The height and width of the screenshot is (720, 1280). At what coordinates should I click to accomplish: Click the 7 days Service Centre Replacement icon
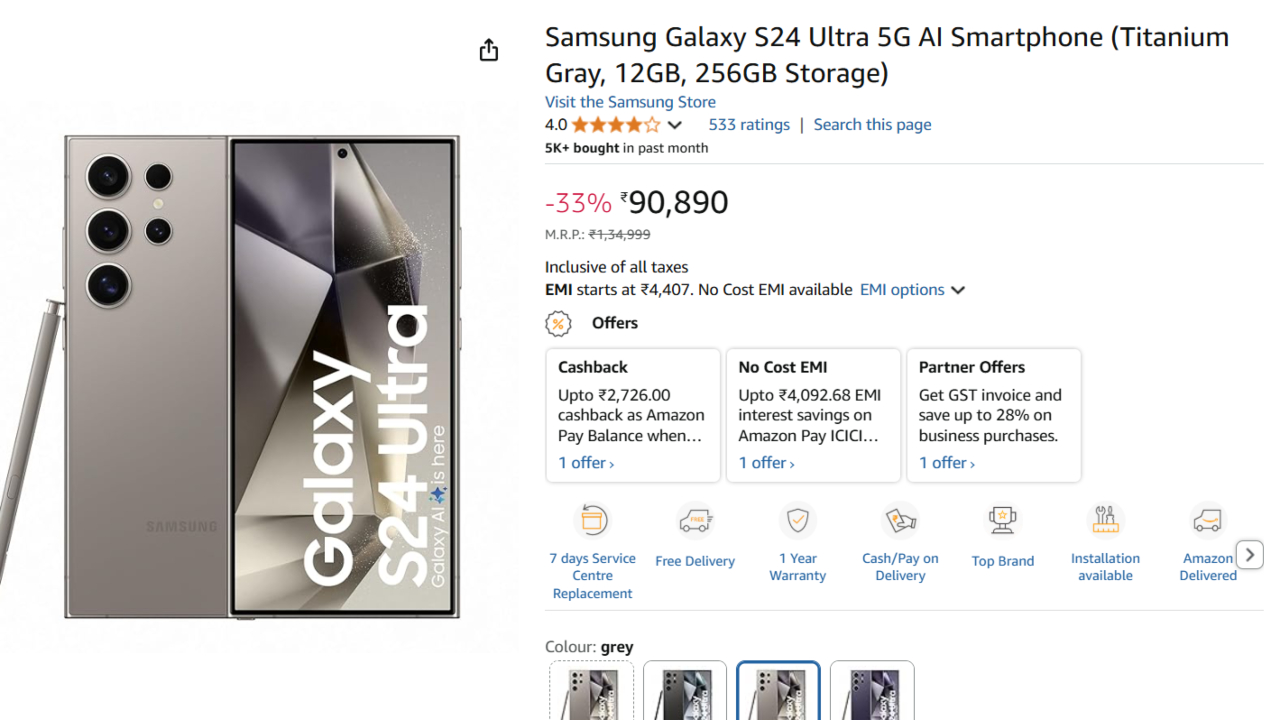click(x=593, y=521)
